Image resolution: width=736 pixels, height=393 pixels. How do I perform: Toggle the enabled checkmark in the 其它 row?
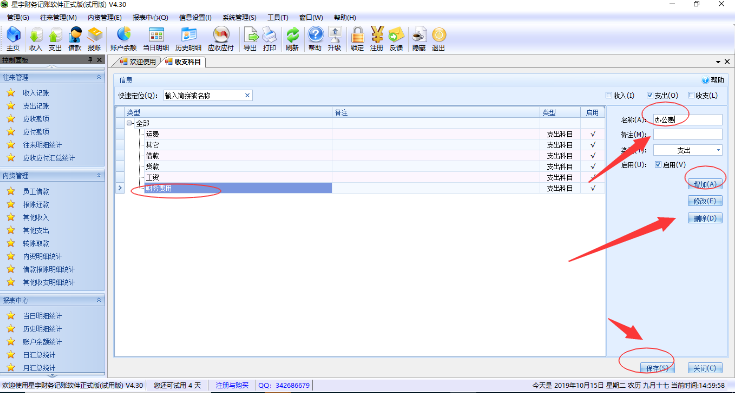[x=593, y=145]
